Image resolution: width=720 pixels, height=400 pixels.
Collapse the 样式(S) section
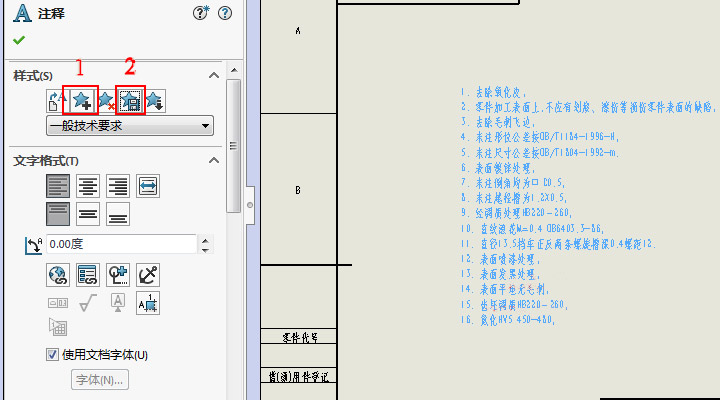(x=214, y=75)
